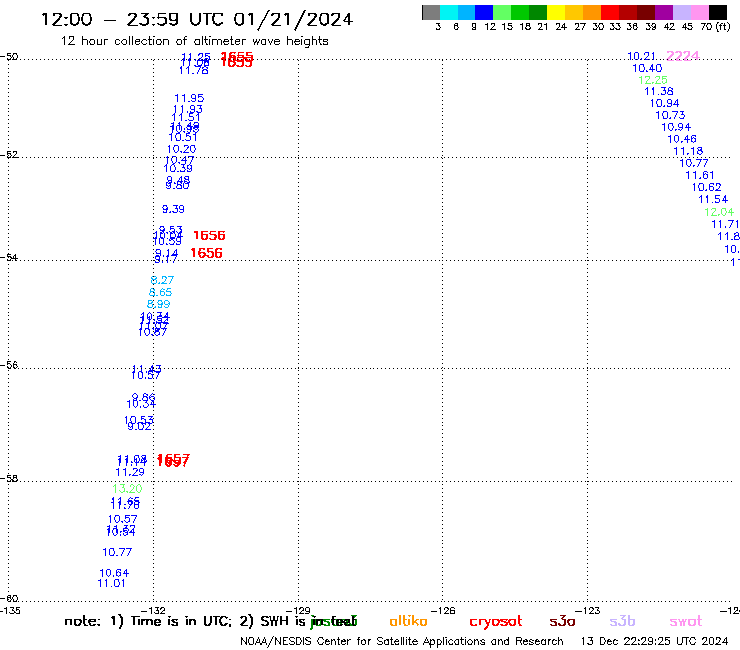The image size is (740, 650).
Task: Select the green value '12.25'
Action: [x=653, y=80]
